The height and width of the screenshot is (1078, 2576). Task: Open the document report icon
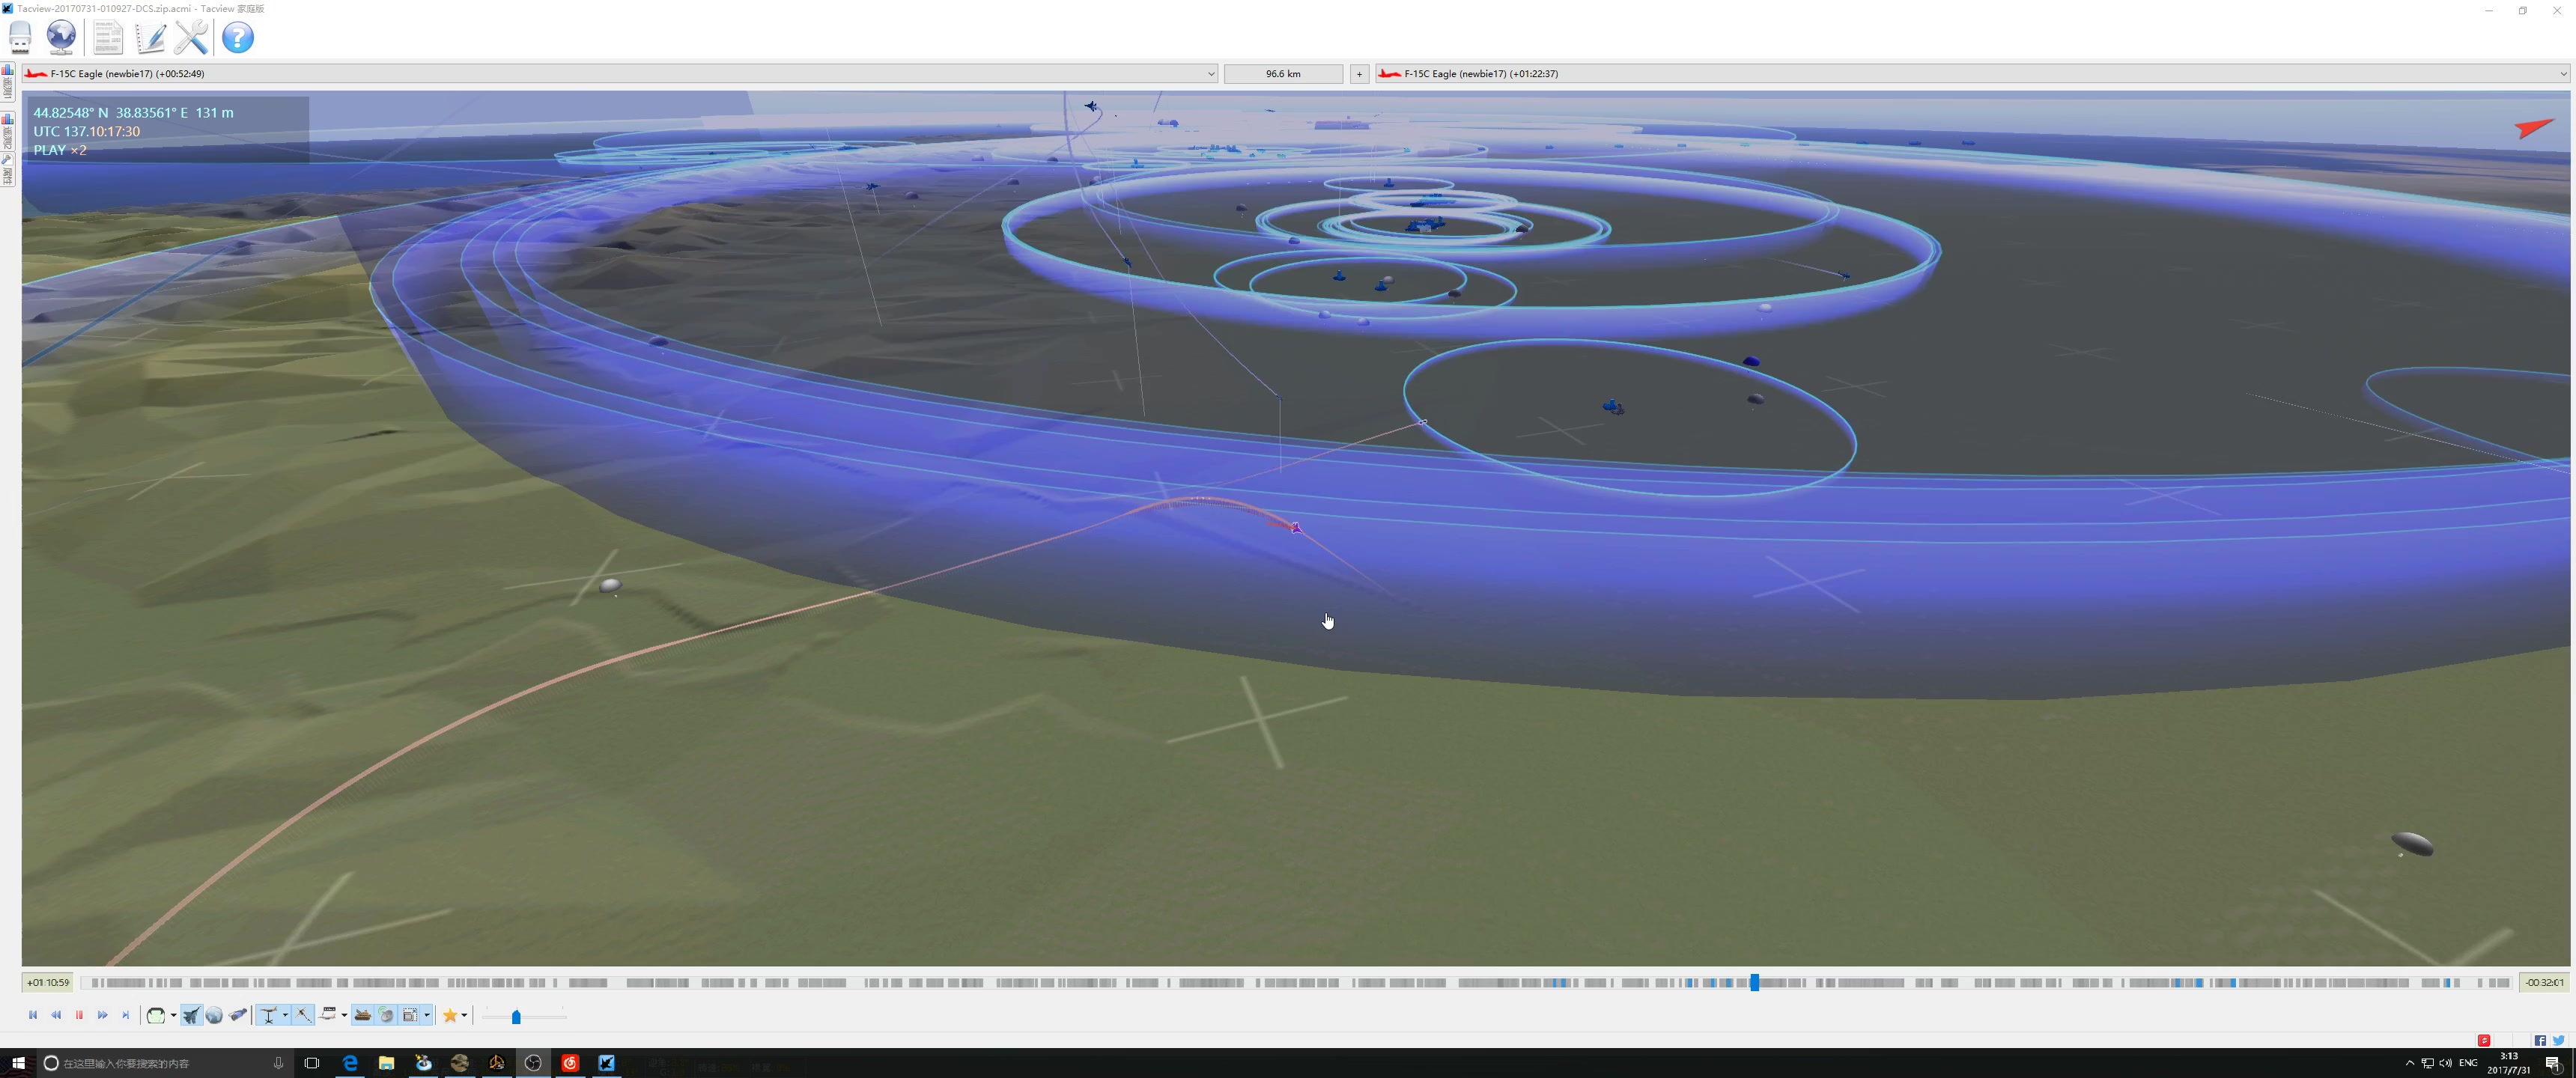107,38
